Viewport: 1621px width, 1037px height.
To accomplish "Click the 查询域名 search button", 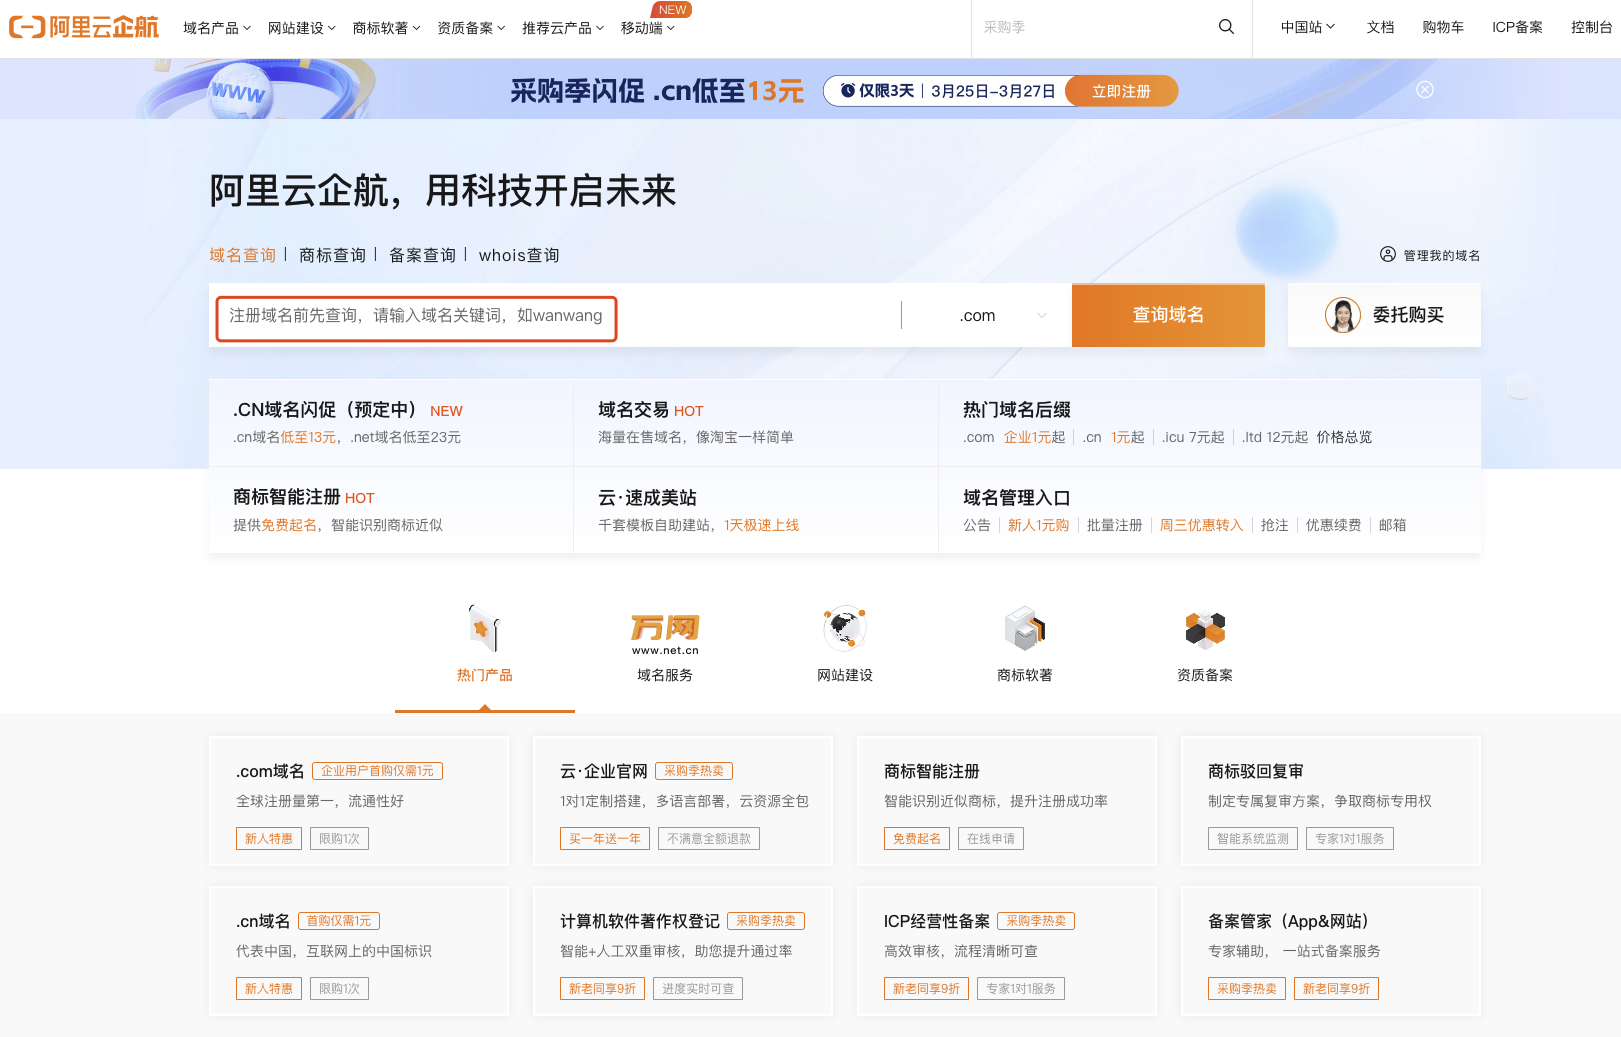I will 1168,315.
